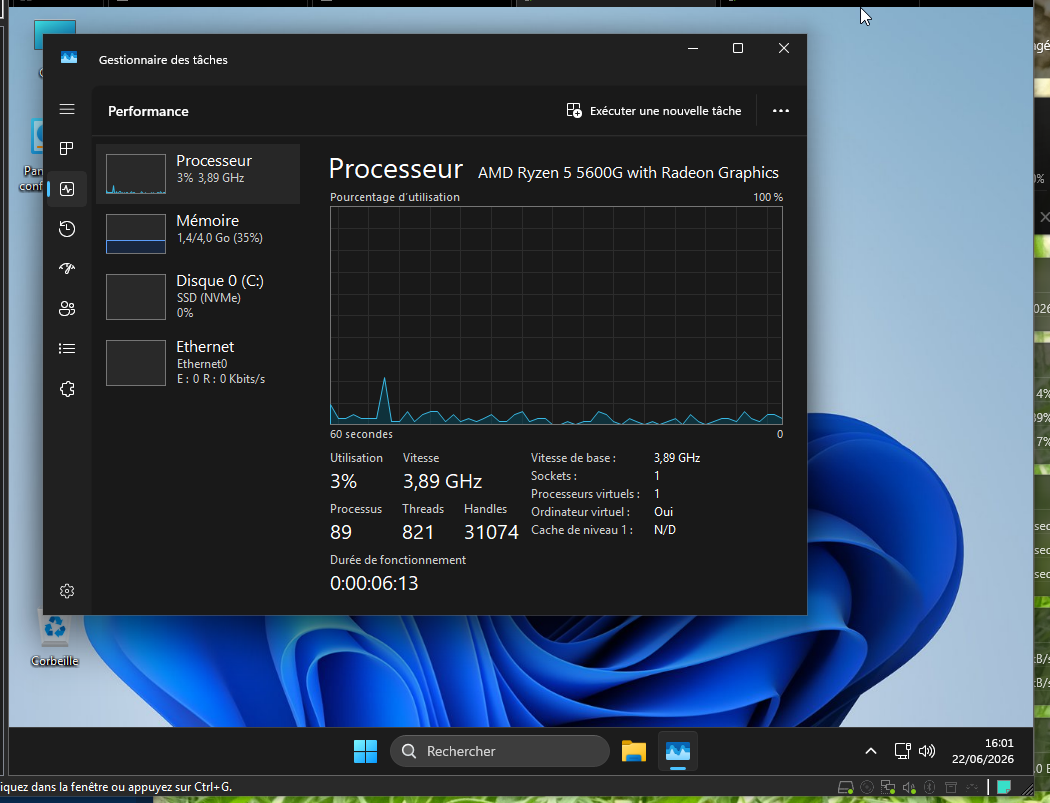Click the VM Bluetooth device status icon
This screenshot has width=1050, height=803.
pyautogui.click(x=929, y=788)
